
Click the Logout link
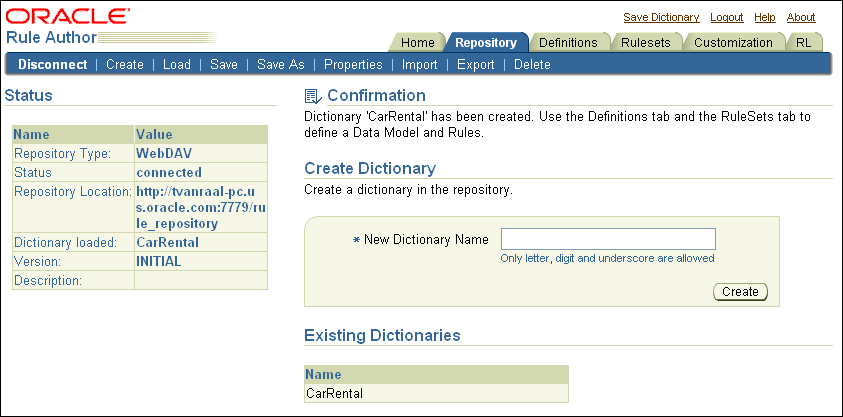click(x=726, y=17)
